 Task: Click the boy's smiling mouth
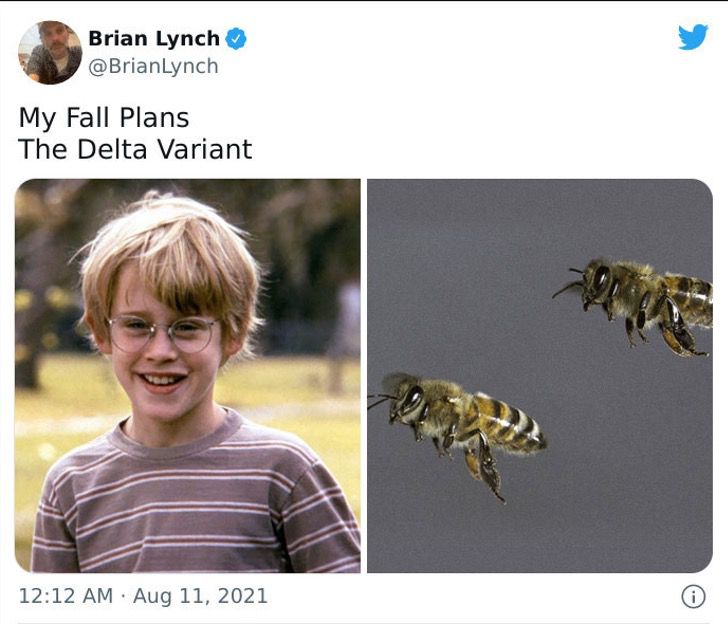[x=160, y=380]
